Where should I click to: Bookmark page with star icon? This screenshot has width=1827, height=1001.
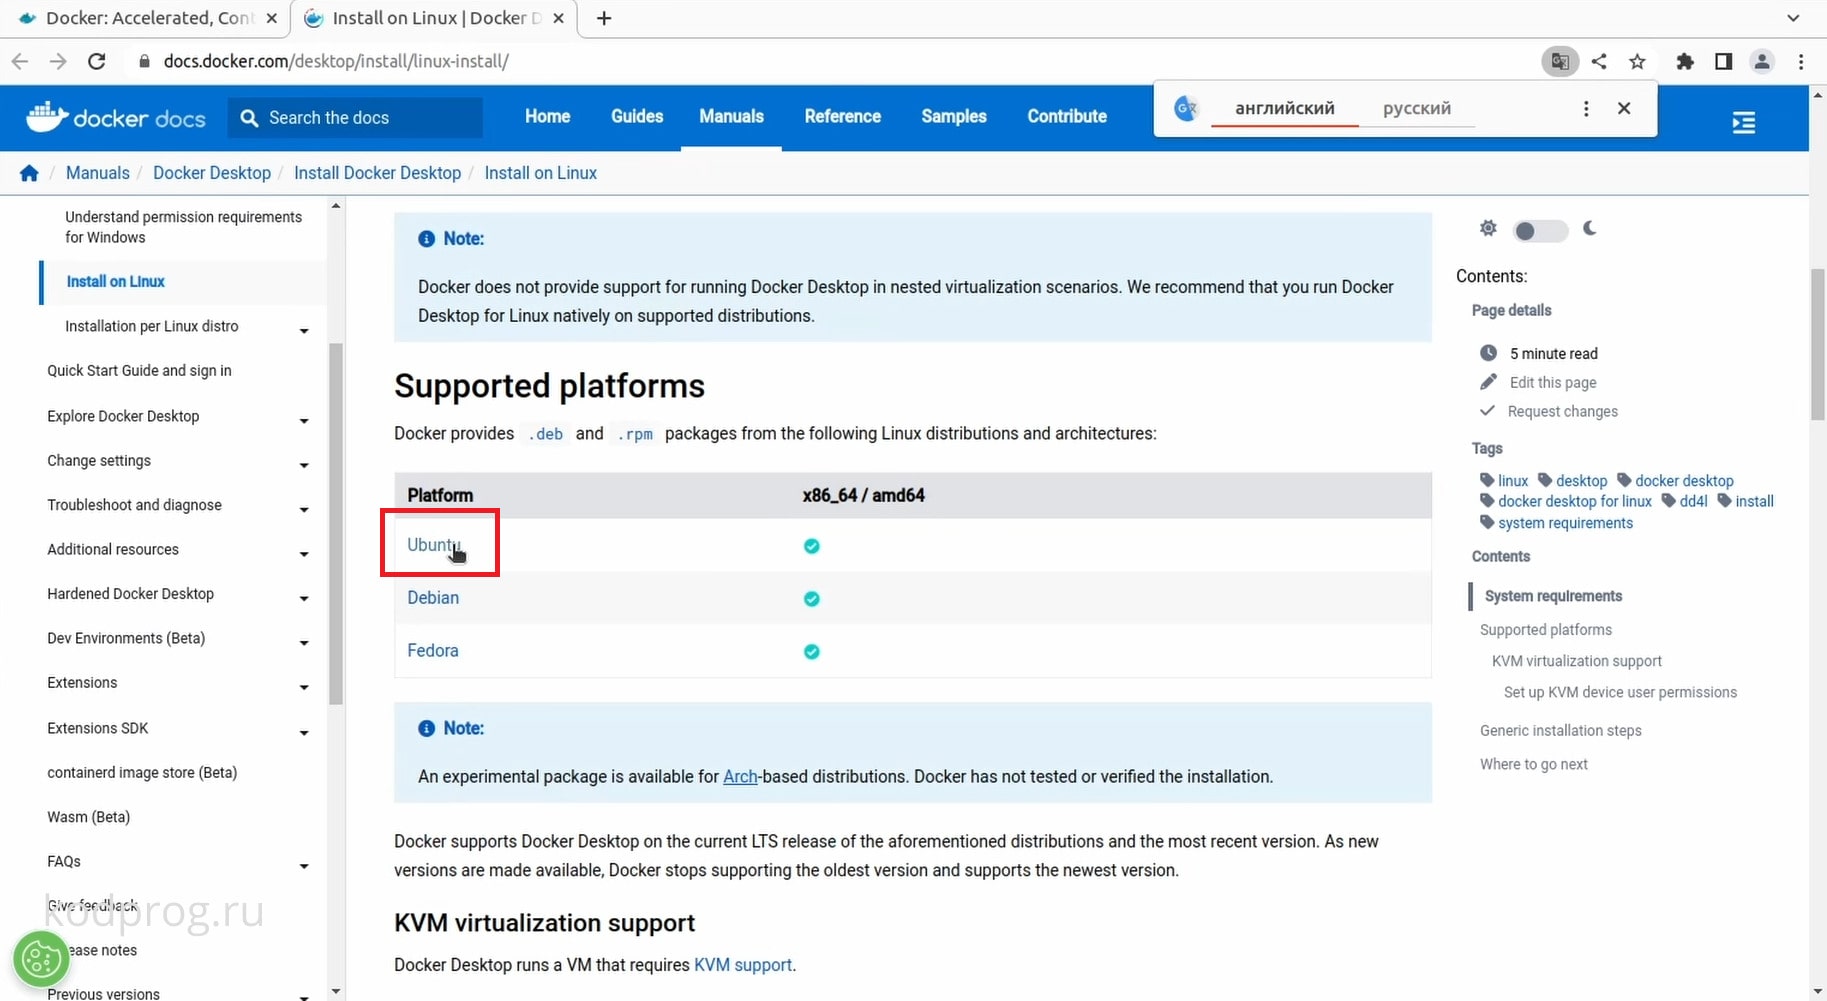click(1637, 61)
